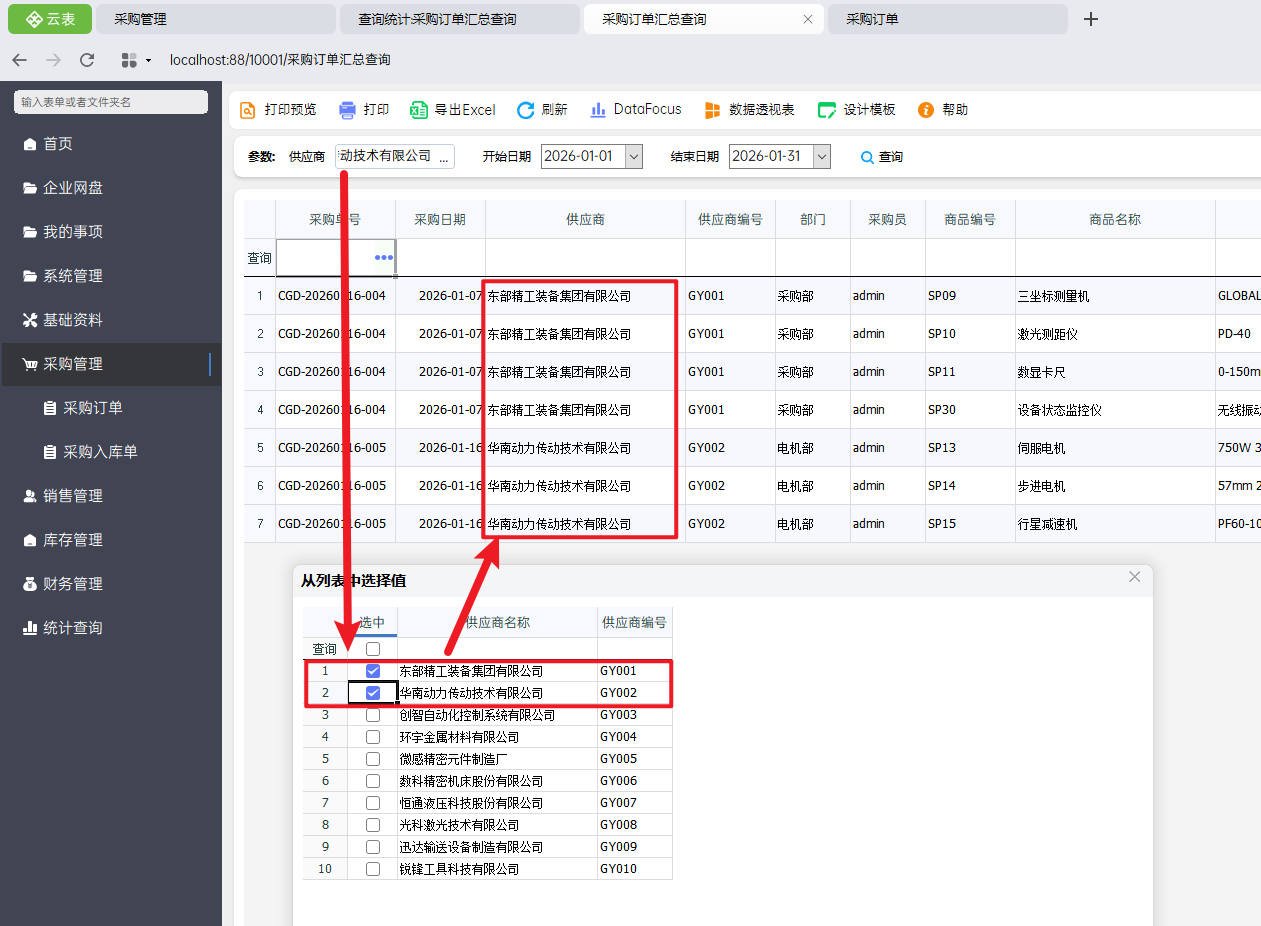This screenshot has height=926, width=1261.
Task: Open the 数据透视表 pivot table
Action: click(749, 110)
